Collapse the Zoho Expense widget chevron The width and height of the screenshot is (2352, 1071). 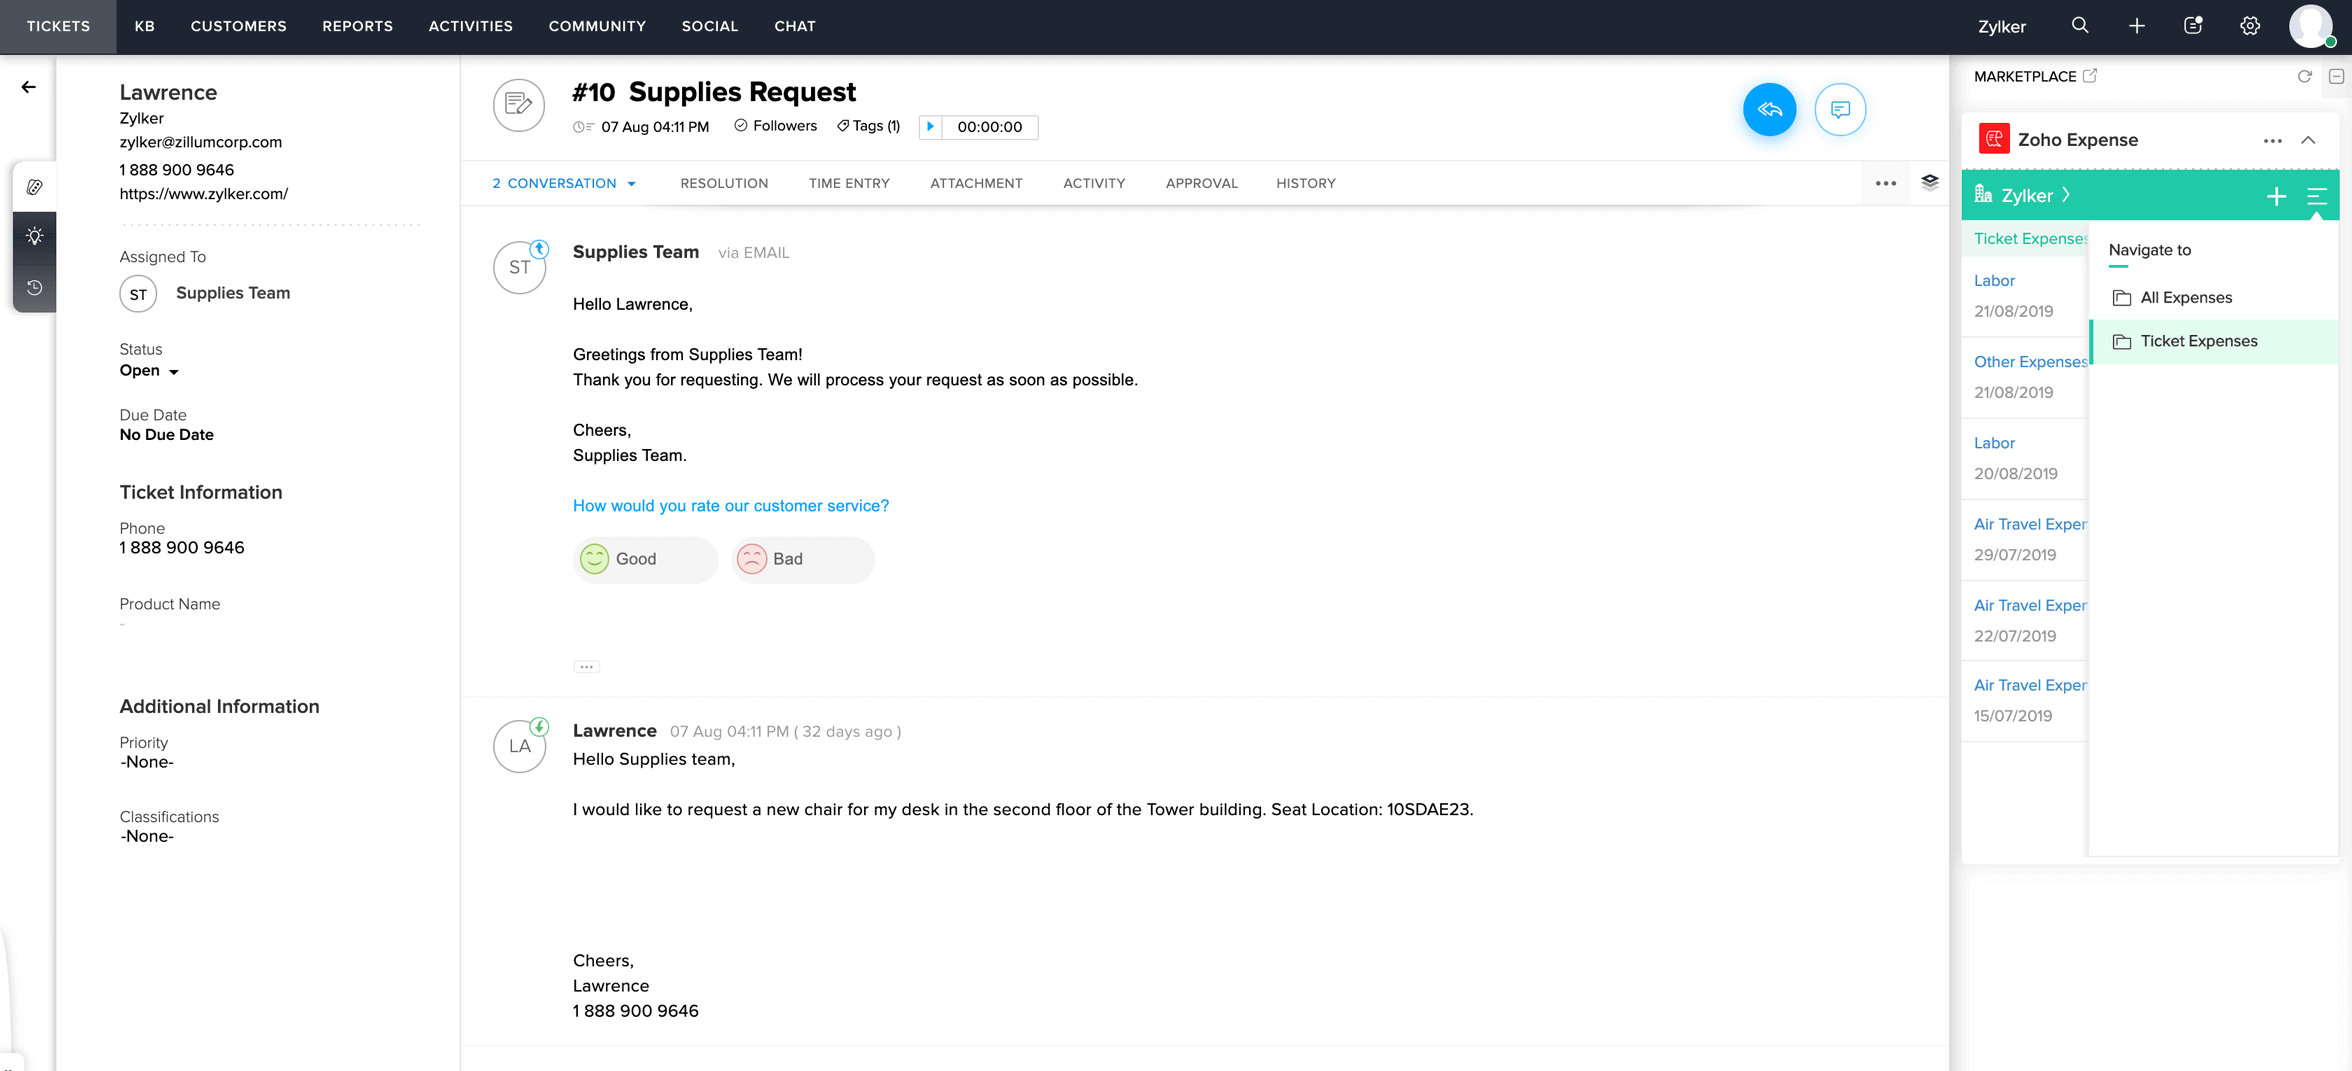click(x=2309, y=140)
